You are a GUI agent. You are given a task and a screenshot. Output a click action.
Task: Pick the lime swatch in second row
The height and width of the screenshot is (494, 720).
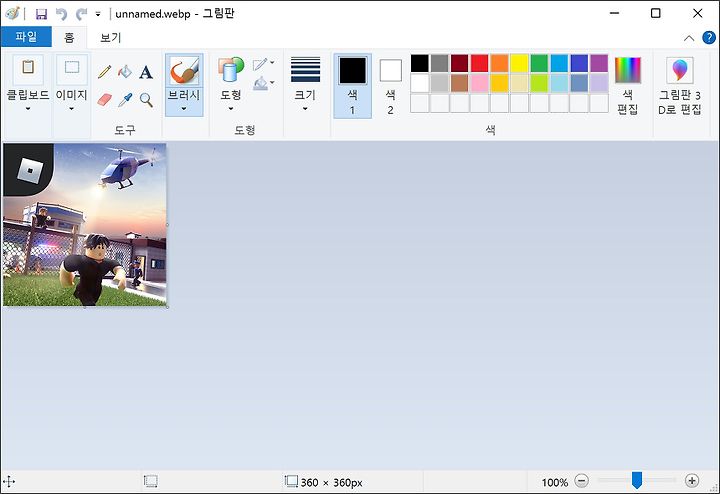(539, 83)
